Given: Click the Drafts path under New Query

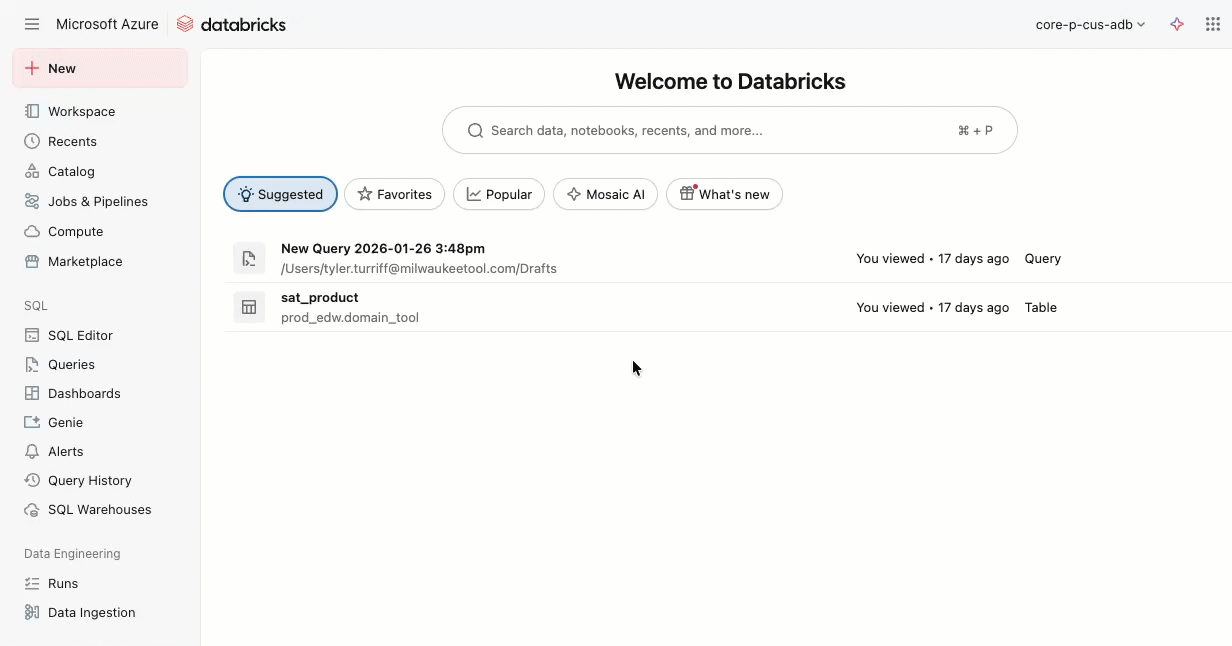Looking at the screenshot, I should click(x=419, y=268).
